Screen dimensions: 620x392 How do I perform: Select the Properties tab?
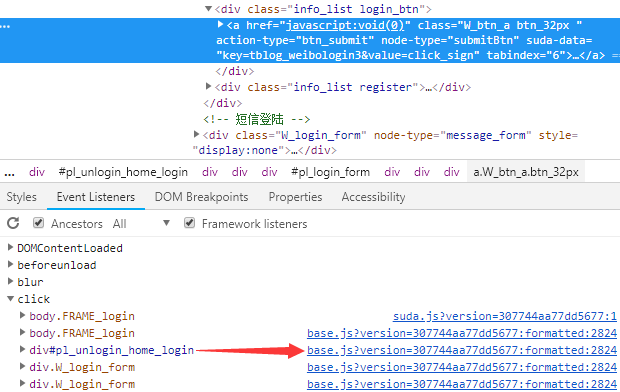[295, 197]
